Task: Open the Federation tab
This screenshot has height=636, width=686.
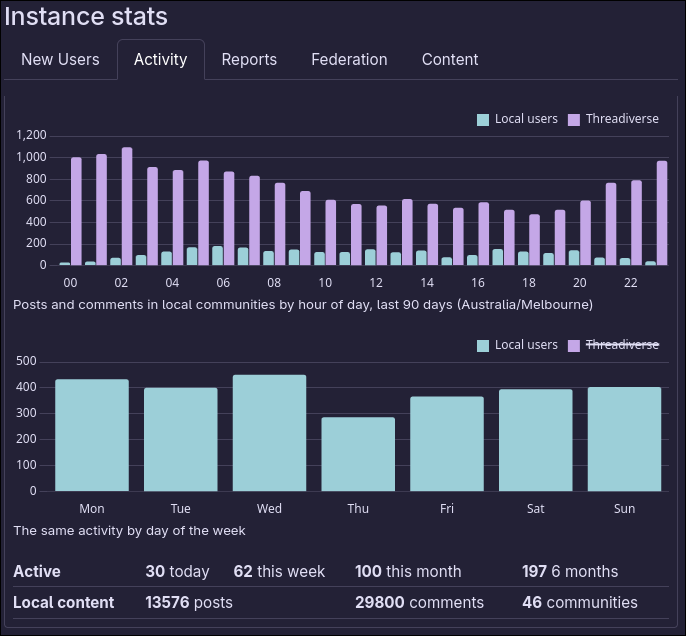Action: click(349, 59)
